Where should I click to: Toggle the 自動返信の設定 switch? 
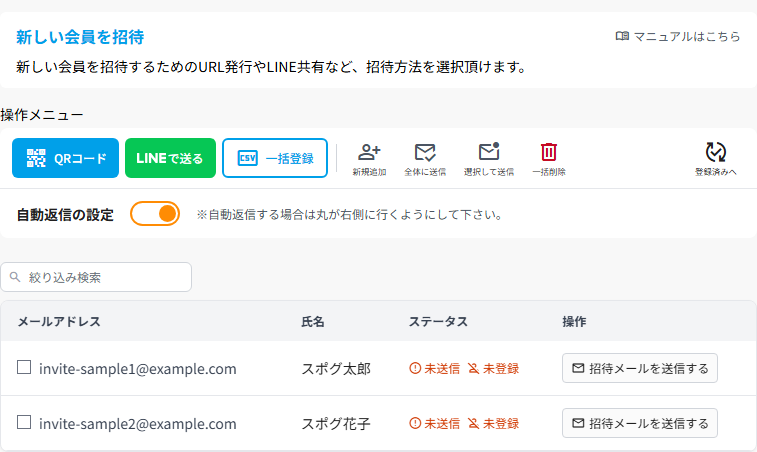(x=155, y=214)
